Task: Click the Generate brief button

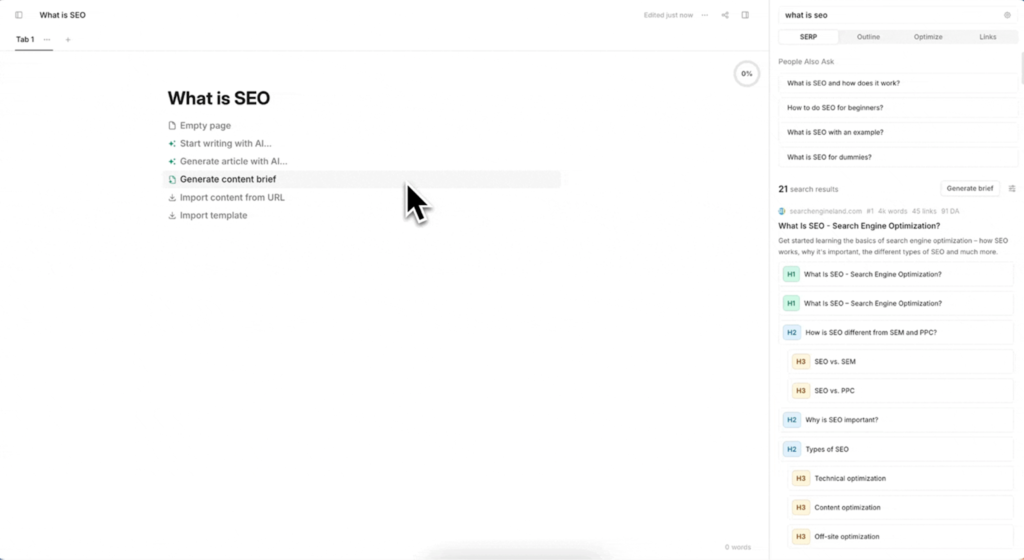Action: tap(970, 189)
